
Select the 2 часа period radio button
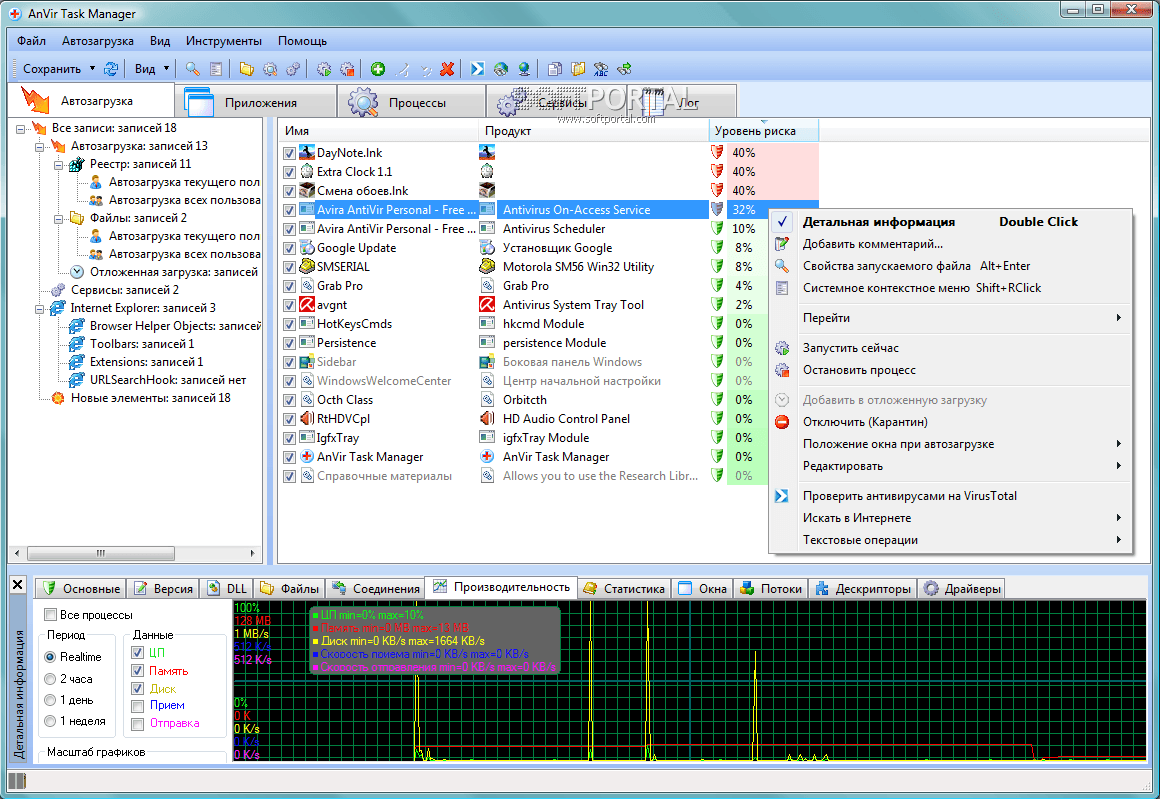(50, 679)
